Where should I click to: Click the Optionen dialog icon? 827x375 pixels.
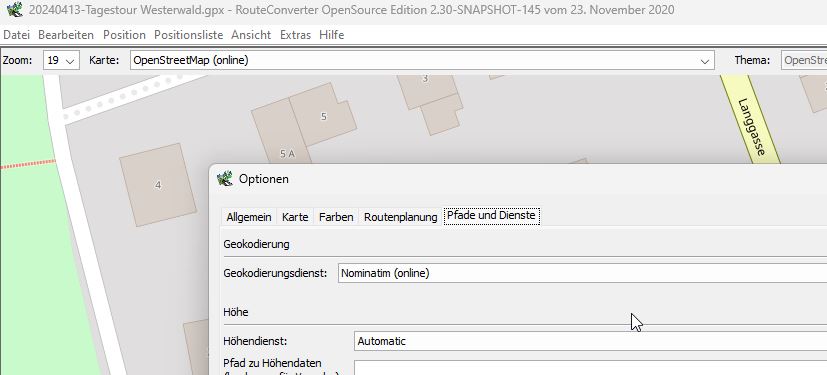click(225, 178)
